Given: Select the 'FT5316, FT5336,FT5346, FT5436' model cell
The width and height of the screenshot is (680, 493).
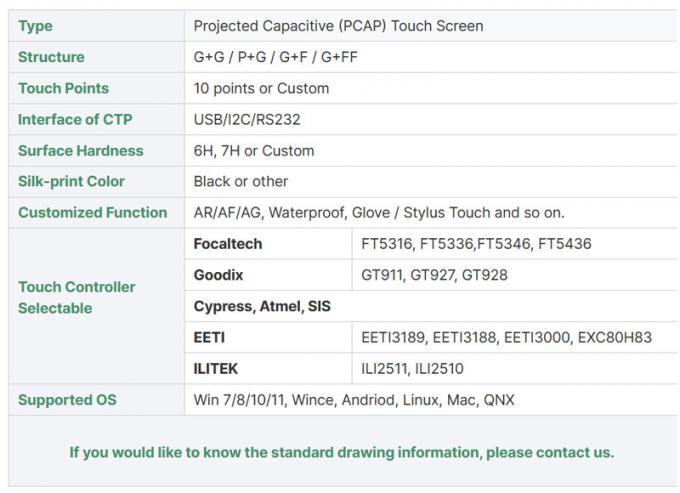Looking at the screenshot, I should (x=476, y=244).
